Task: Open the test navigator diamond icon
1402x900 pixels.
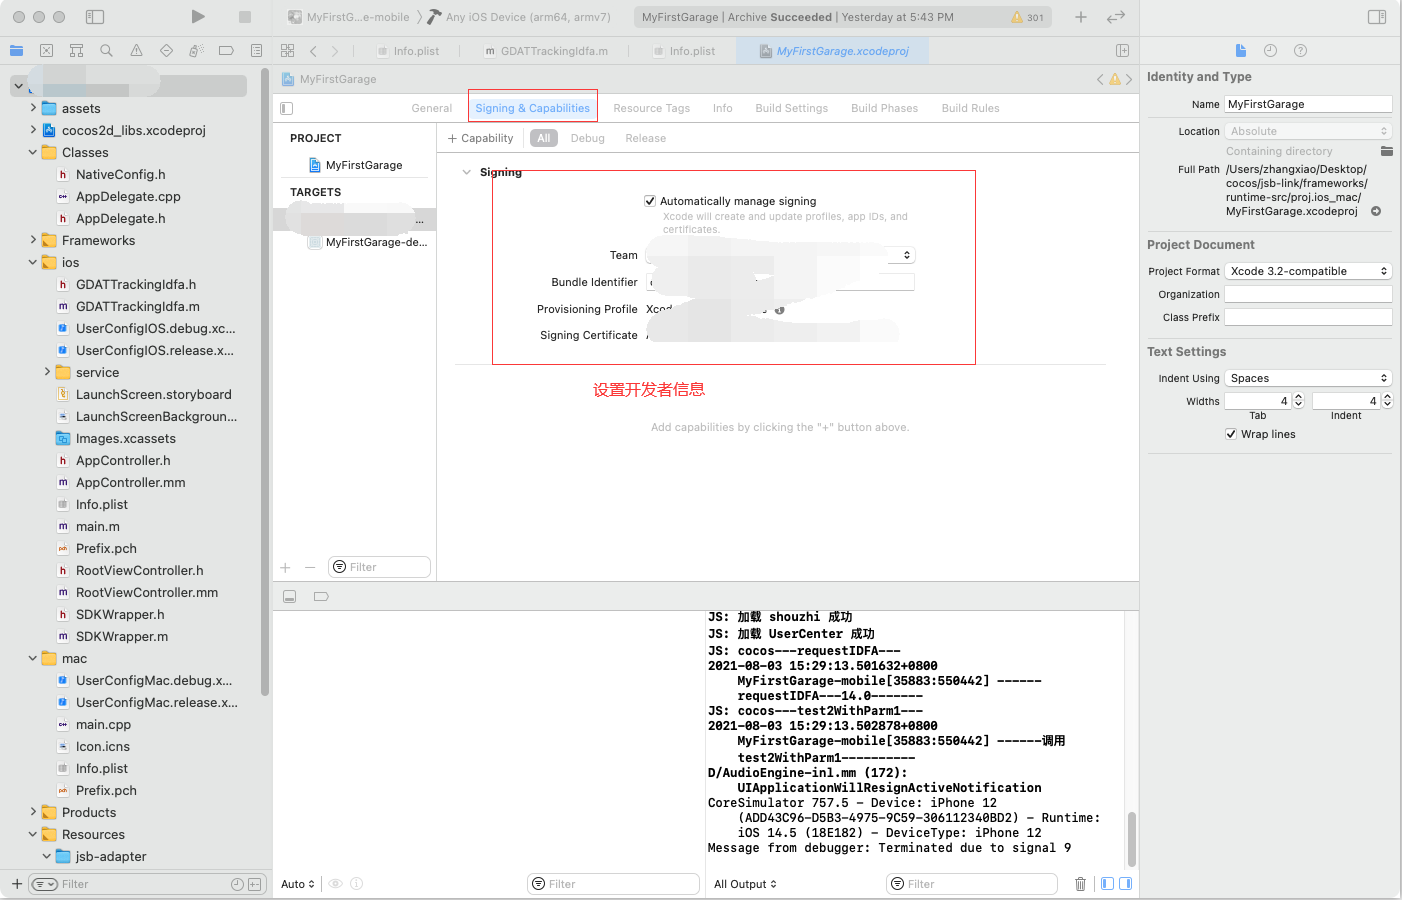Action: coord(166,50)
